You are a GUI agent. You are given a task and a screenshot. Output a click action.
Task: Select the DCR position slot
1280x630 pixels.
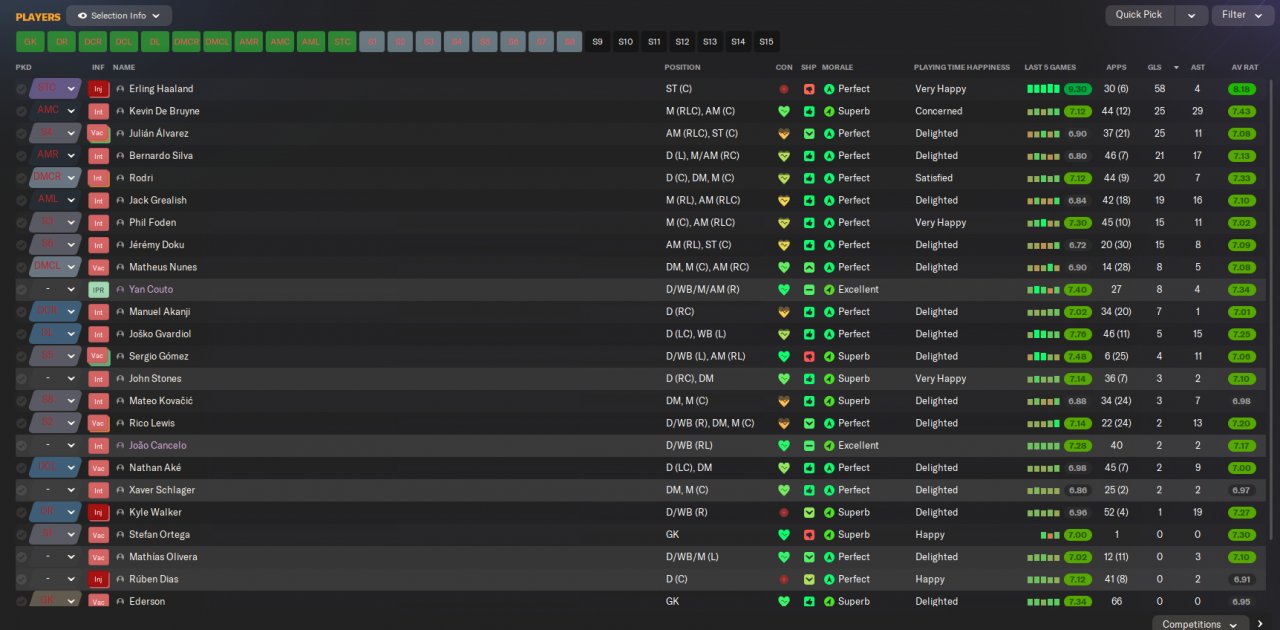coord(93,42)
